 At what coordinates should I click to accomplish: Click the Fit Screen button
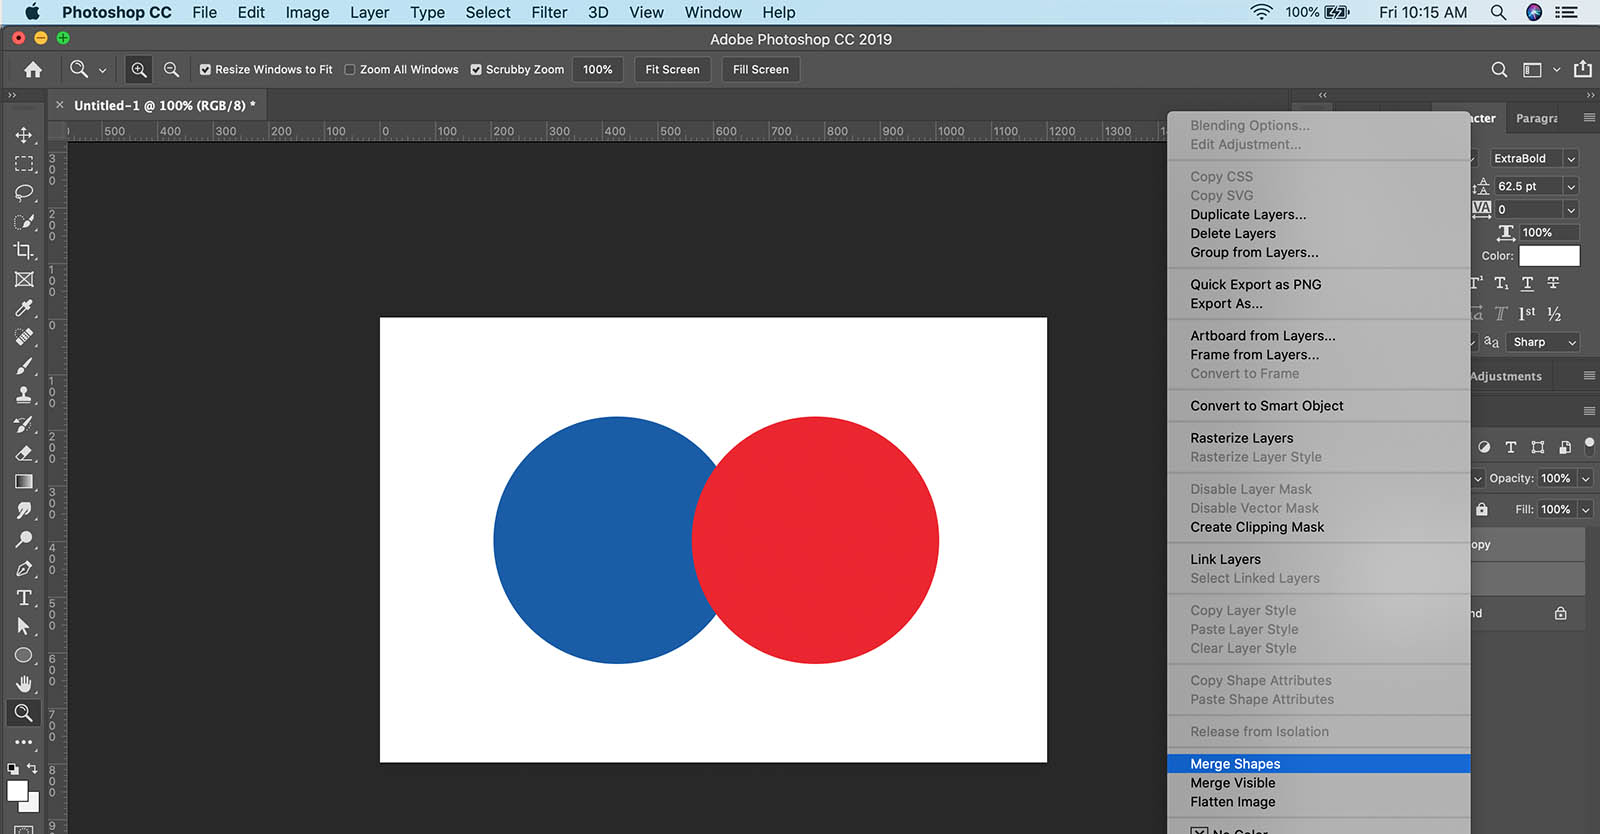pyautogui.click(x=672, y=70)
